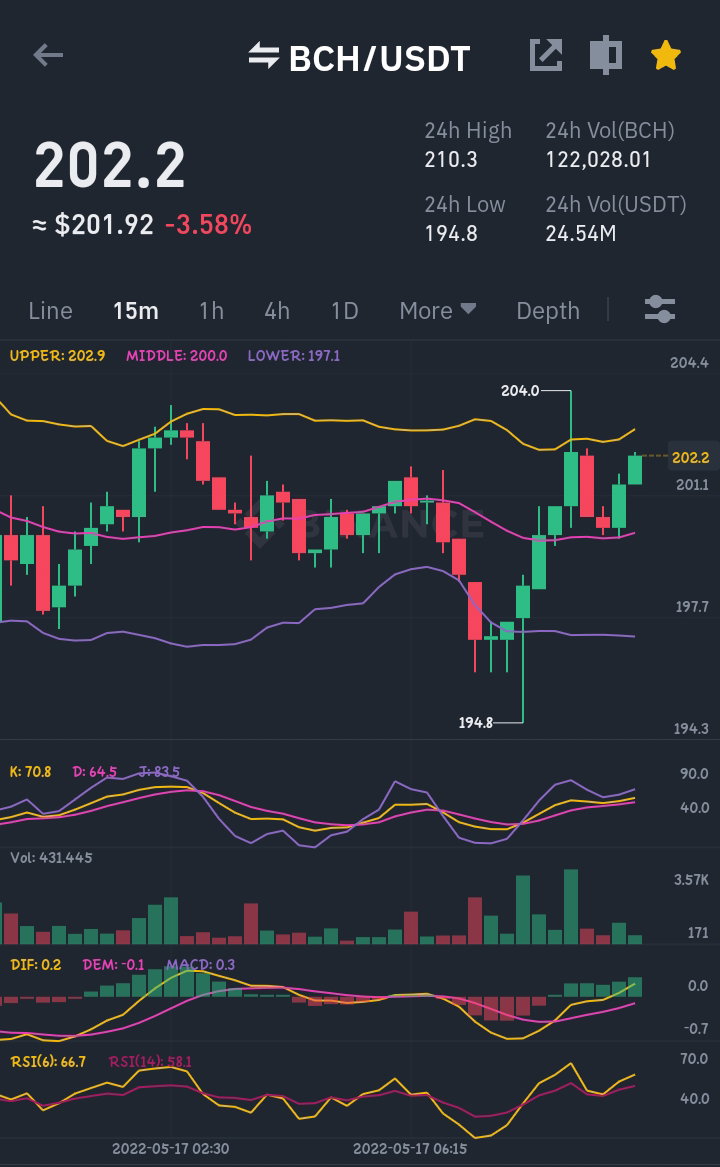Select the 1h interval
Viewport: 720px width, 1167px height.
coord(211,310)
